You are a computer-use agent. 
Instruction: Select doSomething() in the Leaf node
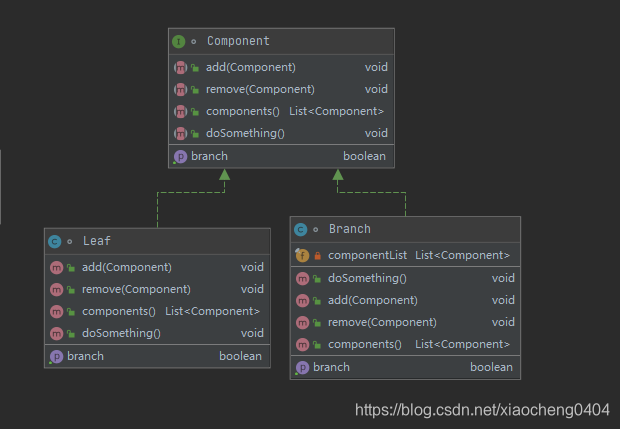(121, 333)
